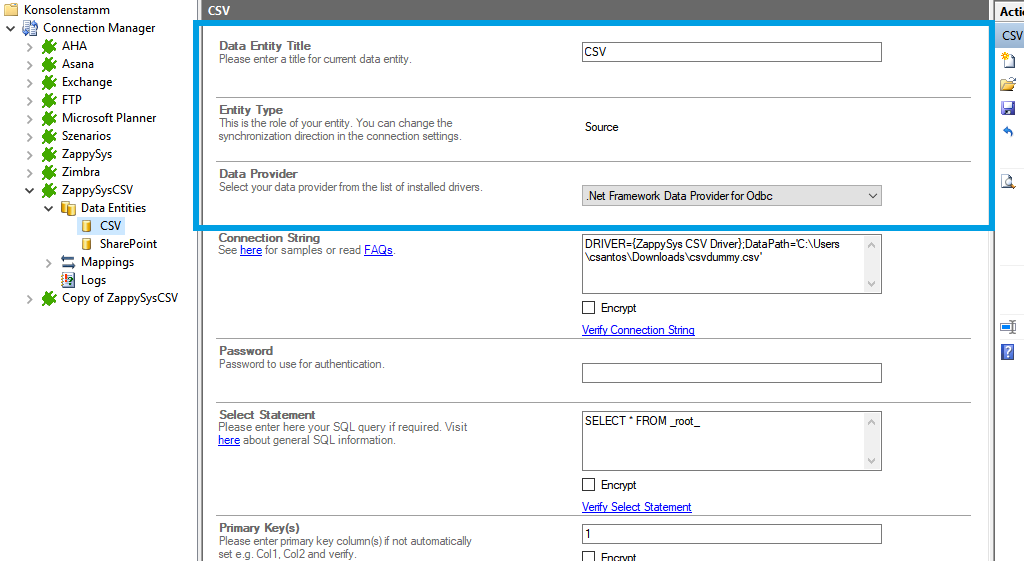The height and width of the screenshot is (561, 1024).
Task: Collapse the ZappySysCSV connection node
Action: pos(29,190)
